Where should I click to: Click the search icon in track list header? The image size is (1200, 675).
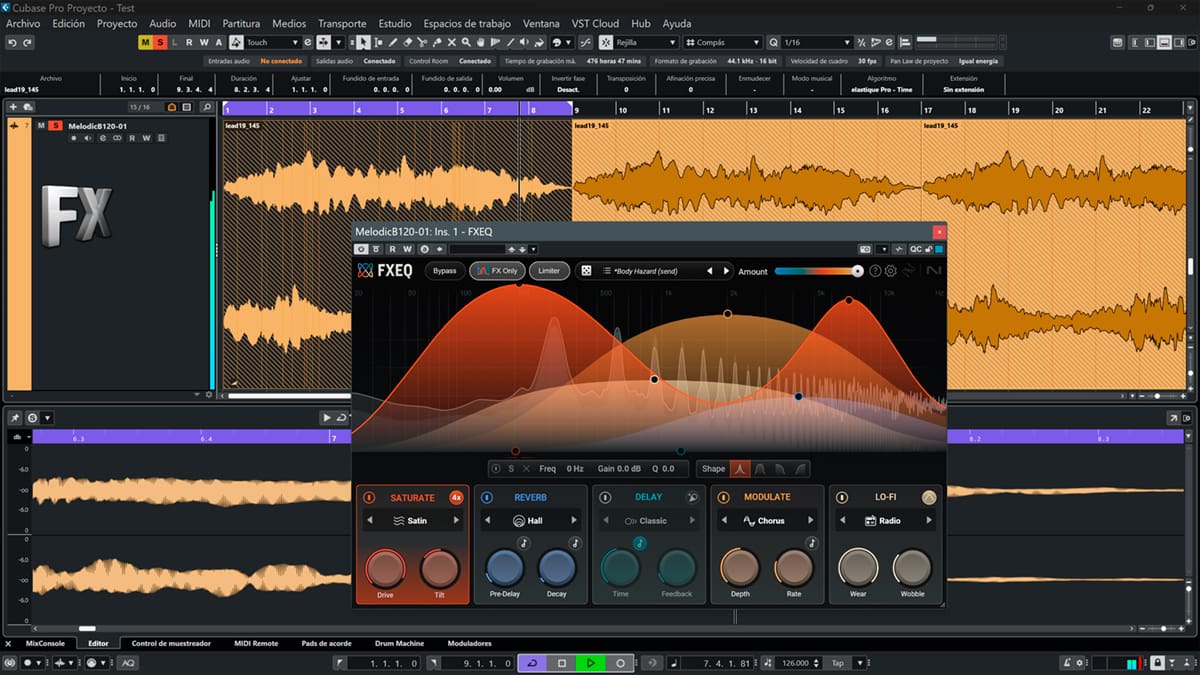(x=206, y=107)
